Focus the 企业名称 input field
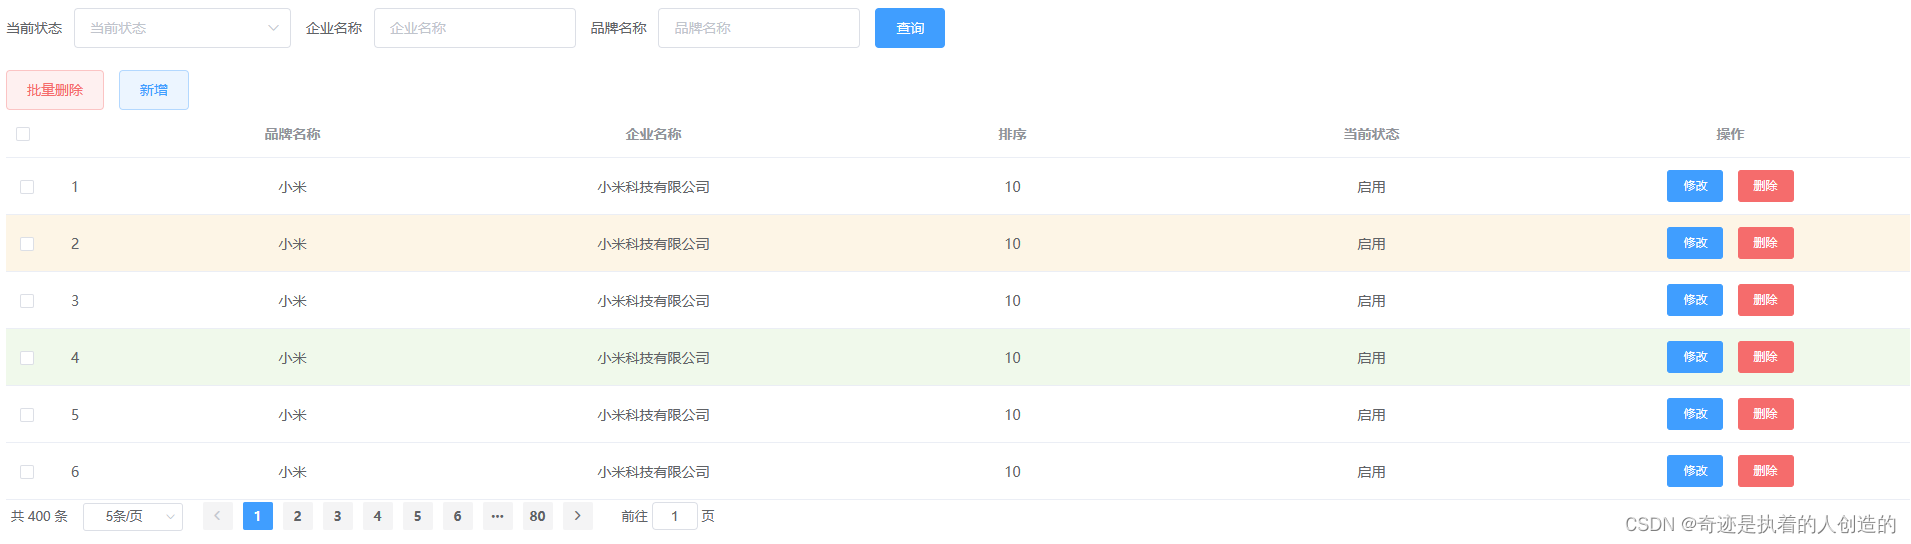The height and width of the screenshot is (544, 1911). [474, 28]
